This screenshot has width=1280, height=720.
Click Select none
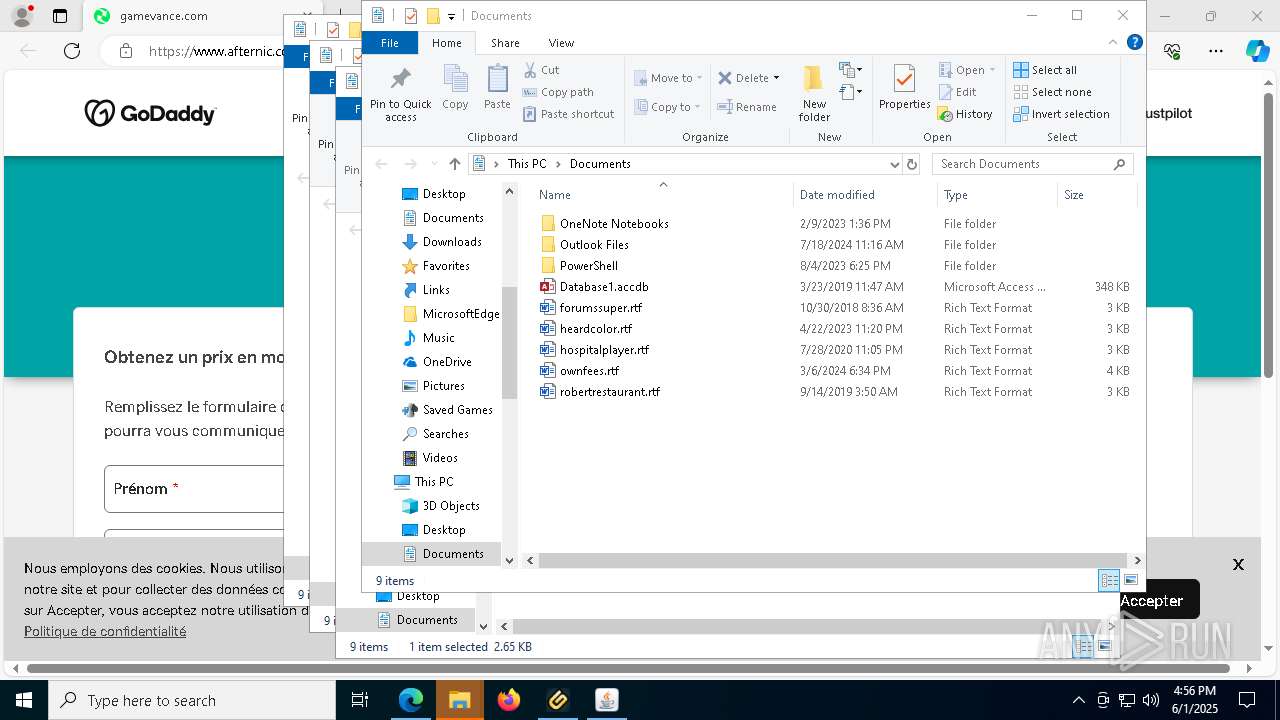1052,92
